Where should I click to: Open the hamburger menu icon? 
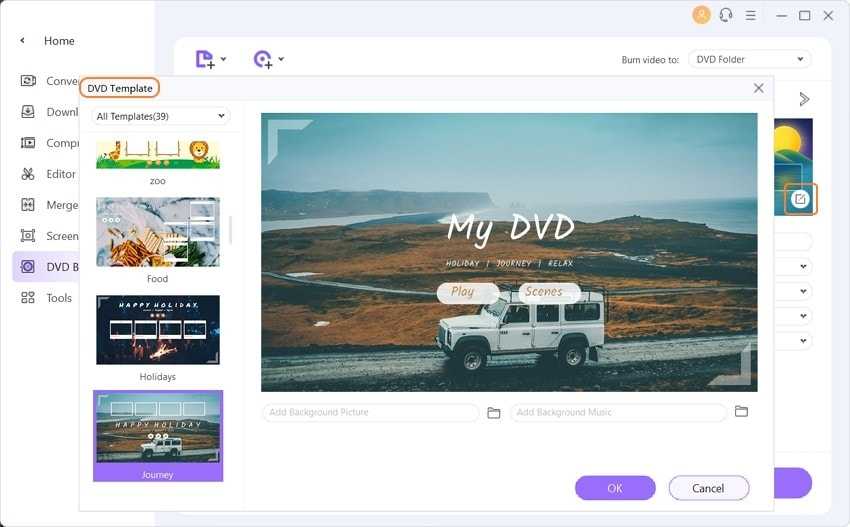coord(750,15)
